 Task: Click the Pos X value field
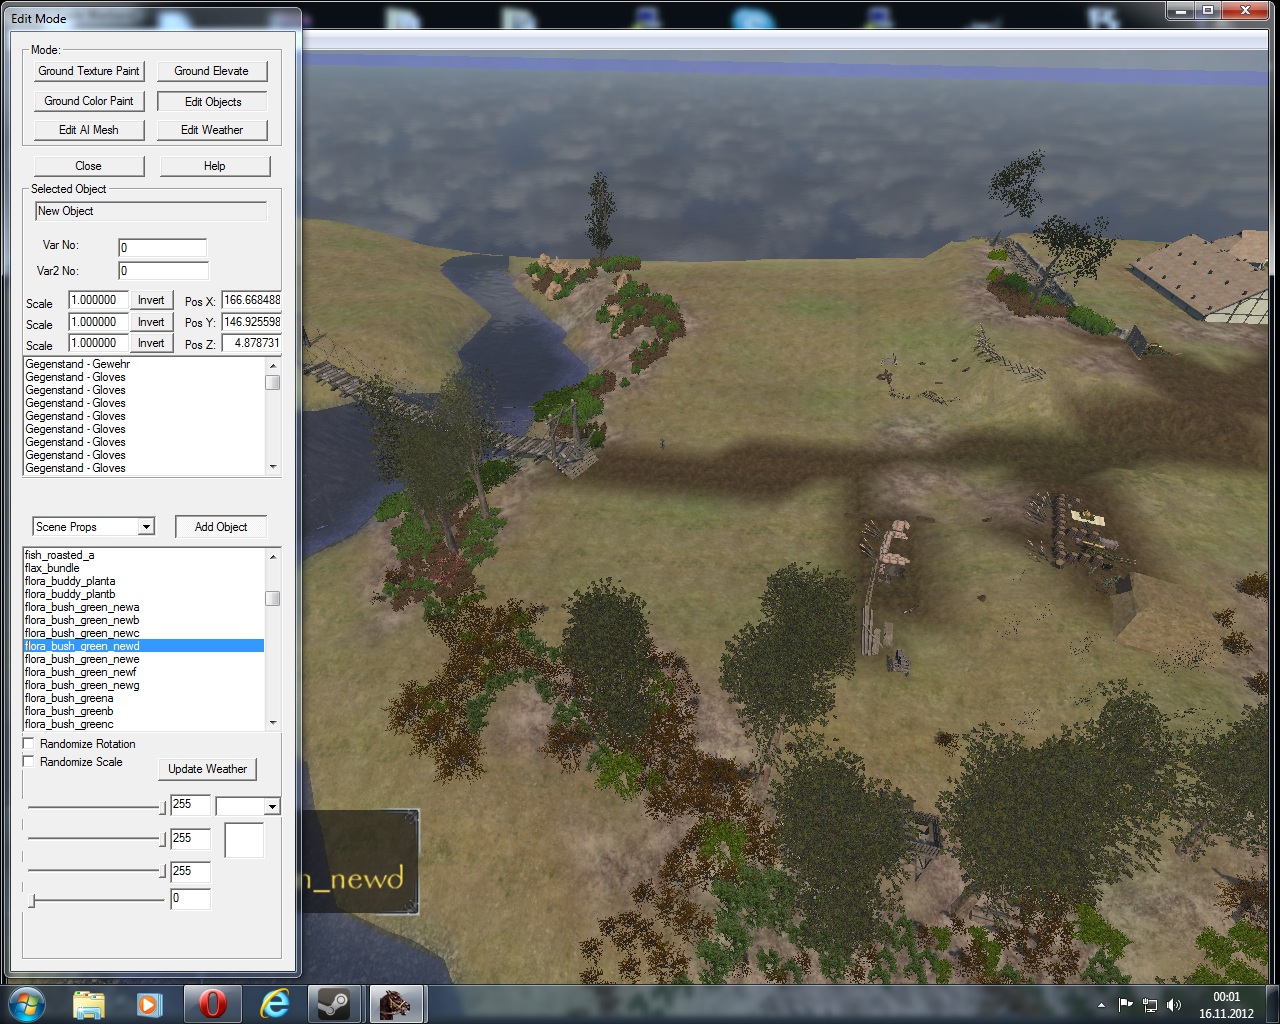coord(251,300)
